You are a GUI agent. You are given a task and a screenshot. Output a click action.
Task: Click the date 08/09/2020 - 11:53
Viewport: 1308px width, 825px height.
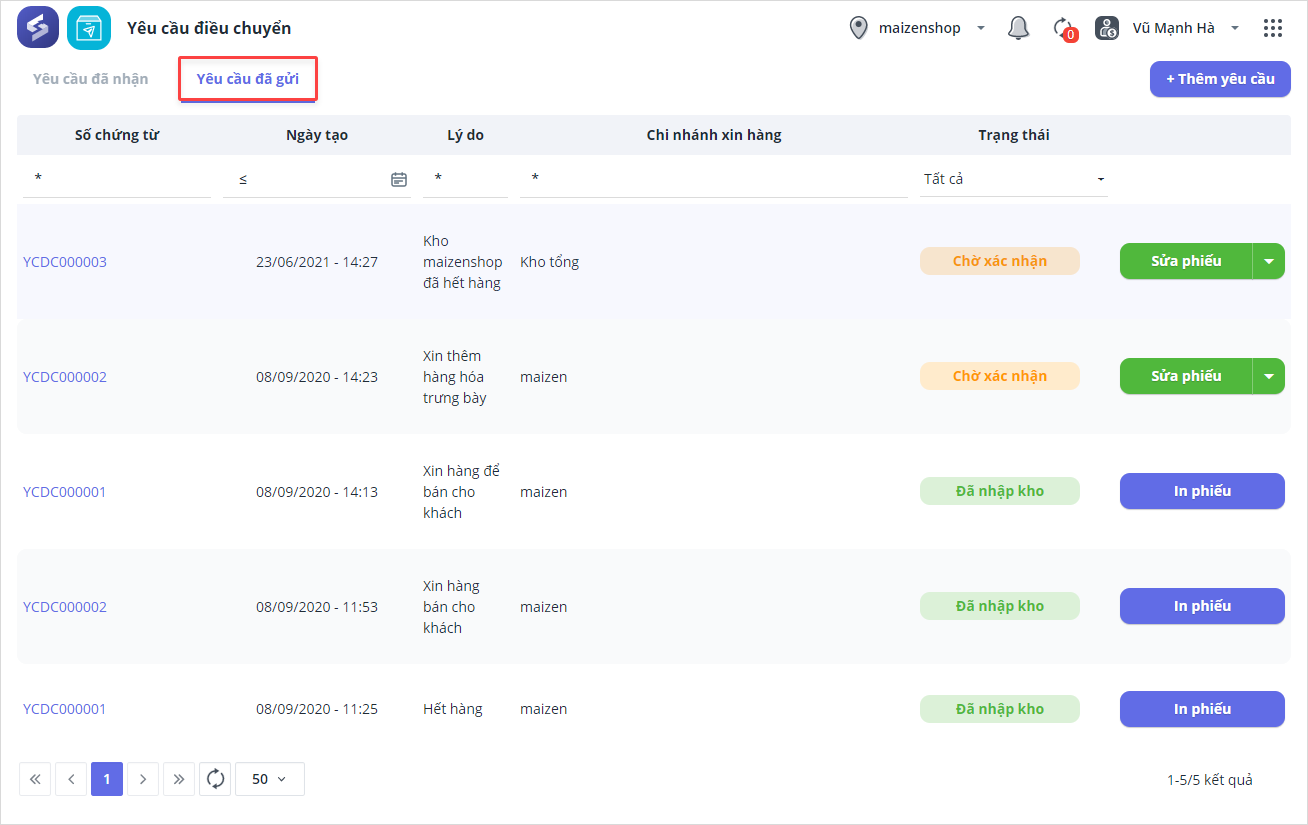point(317,607)
